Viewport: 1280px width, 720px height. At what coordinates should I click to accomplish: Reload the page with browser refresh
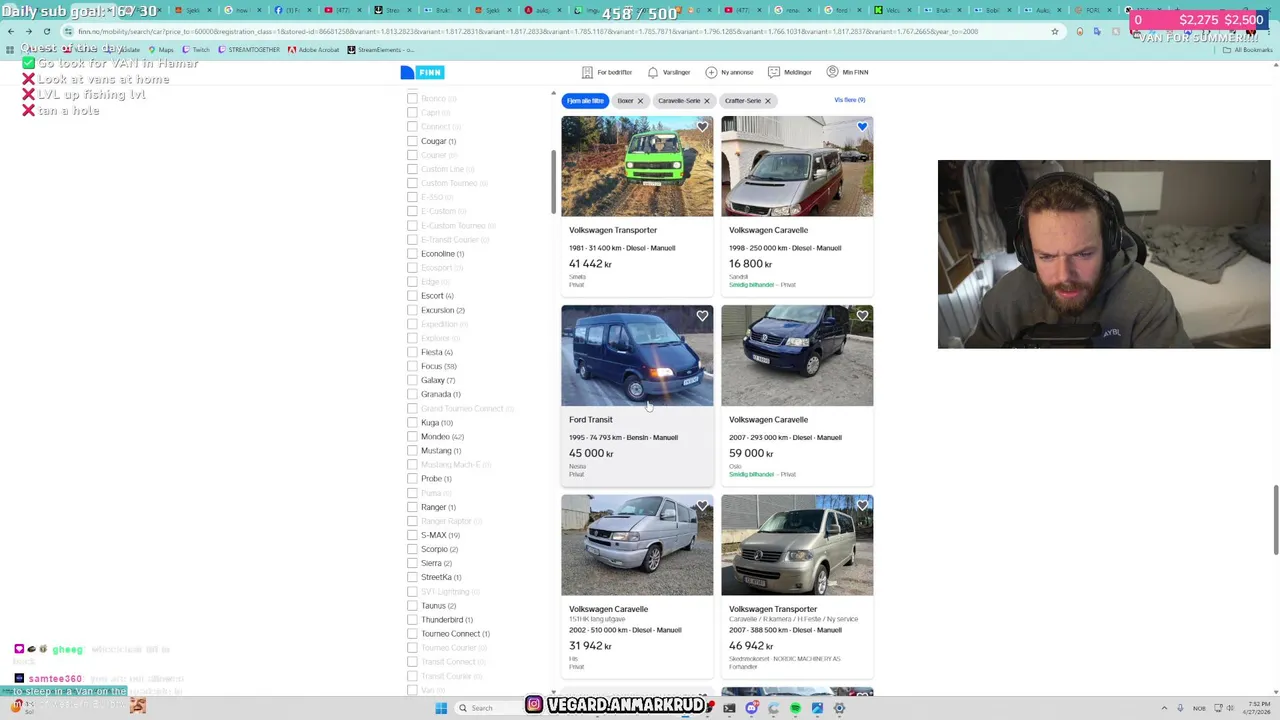47,31
